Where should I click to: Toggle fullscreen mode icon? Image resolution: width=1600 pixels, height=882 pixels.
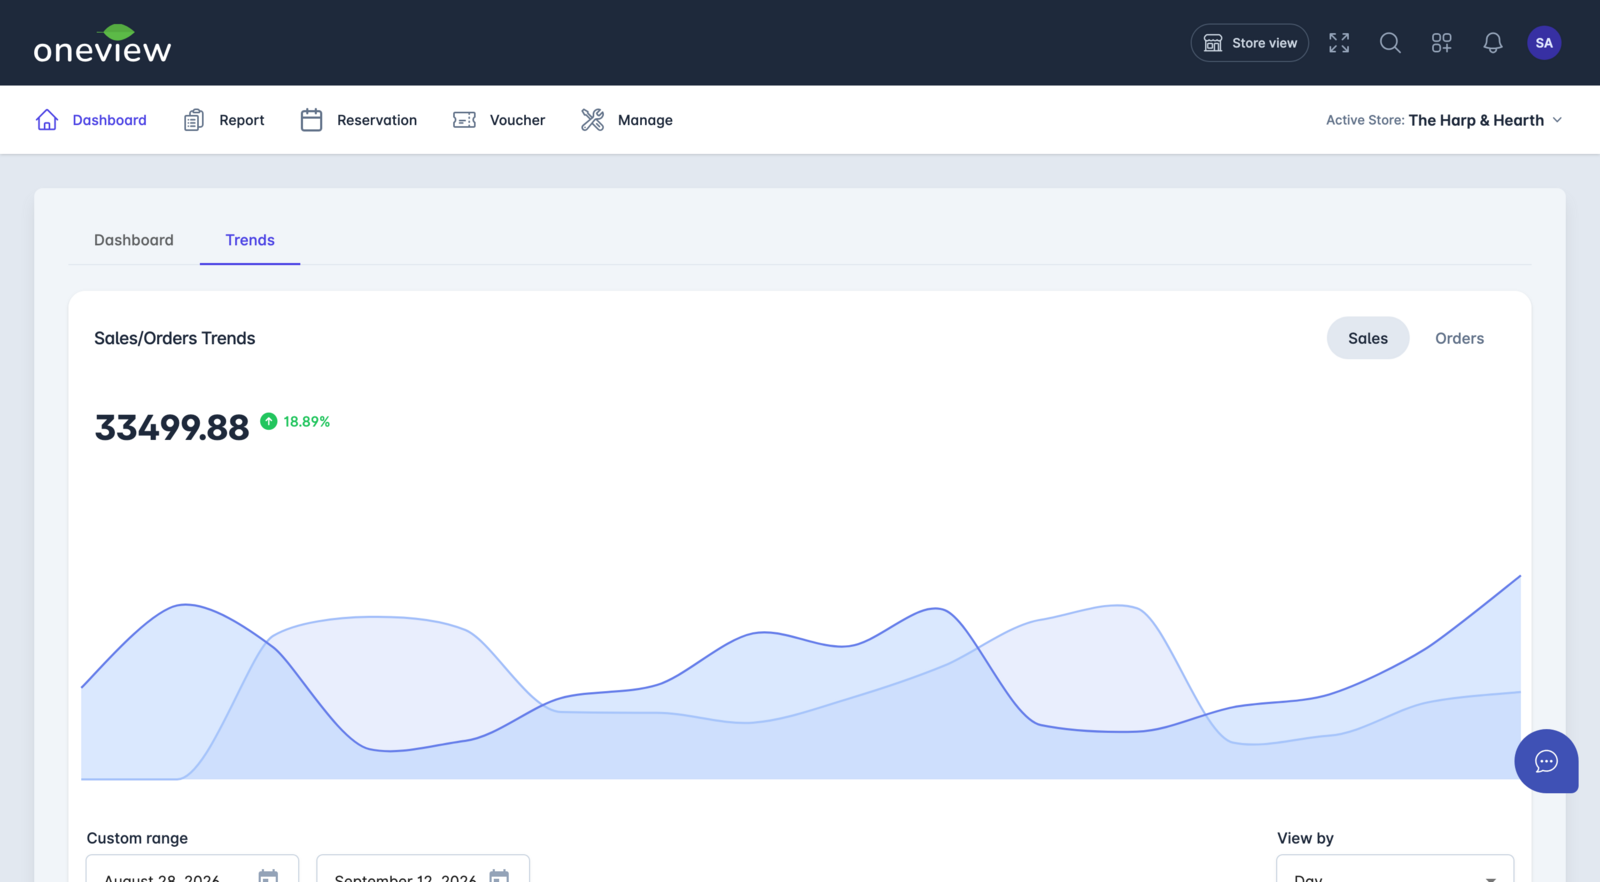pos(1339,43)
